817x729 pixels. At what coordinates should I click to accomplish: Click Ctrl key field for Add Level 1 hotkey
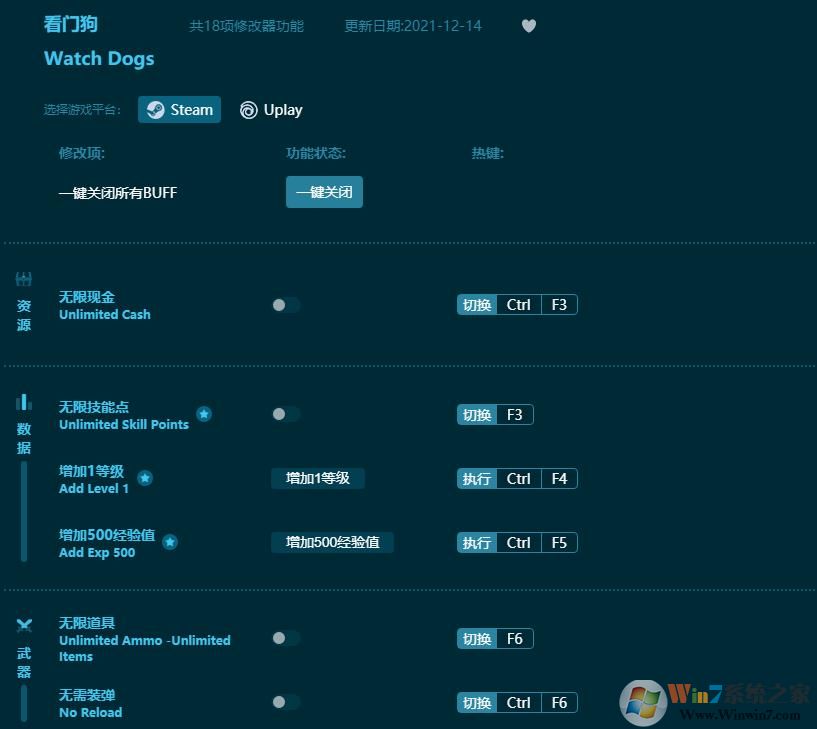tap(519, 479)
